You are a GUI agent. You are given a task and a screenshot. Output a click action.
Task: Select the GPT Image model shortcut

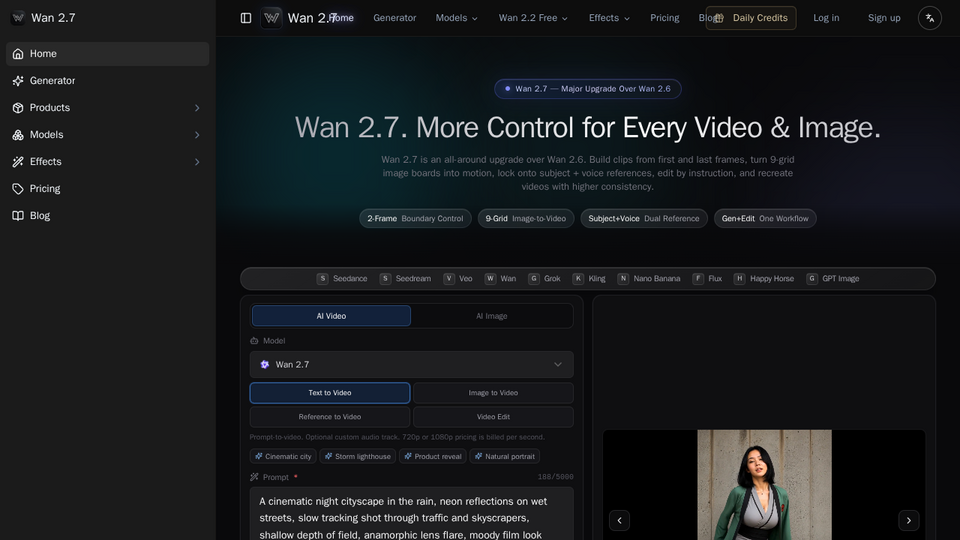pos(833,279)
